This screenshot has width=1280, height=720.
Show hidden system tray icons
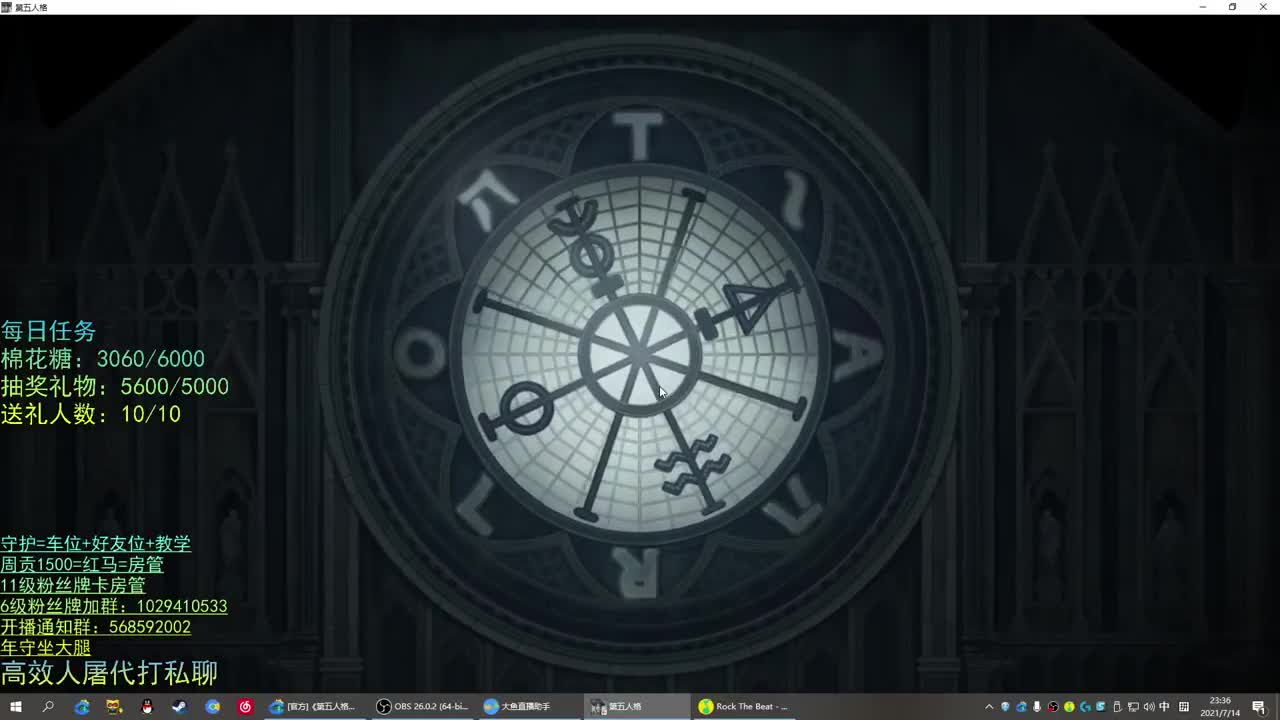(x=989, y=707)
